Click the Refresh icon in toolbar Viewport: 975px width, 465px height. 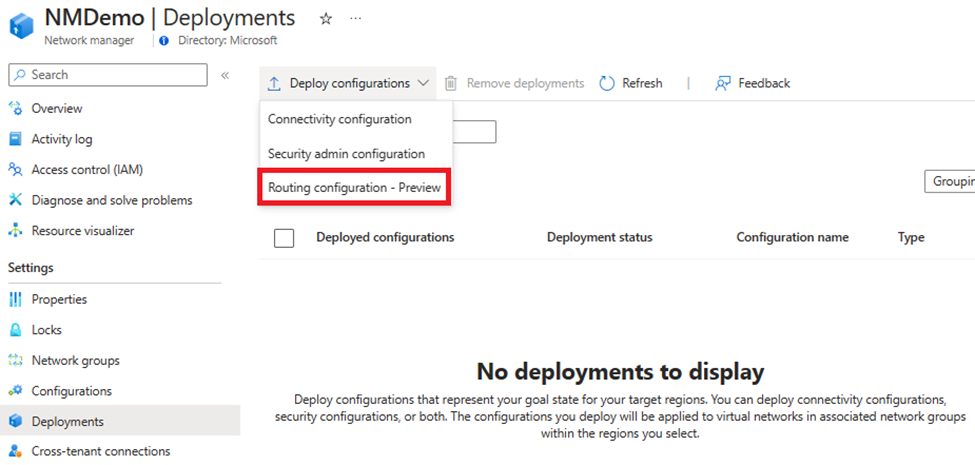(607, 84)
